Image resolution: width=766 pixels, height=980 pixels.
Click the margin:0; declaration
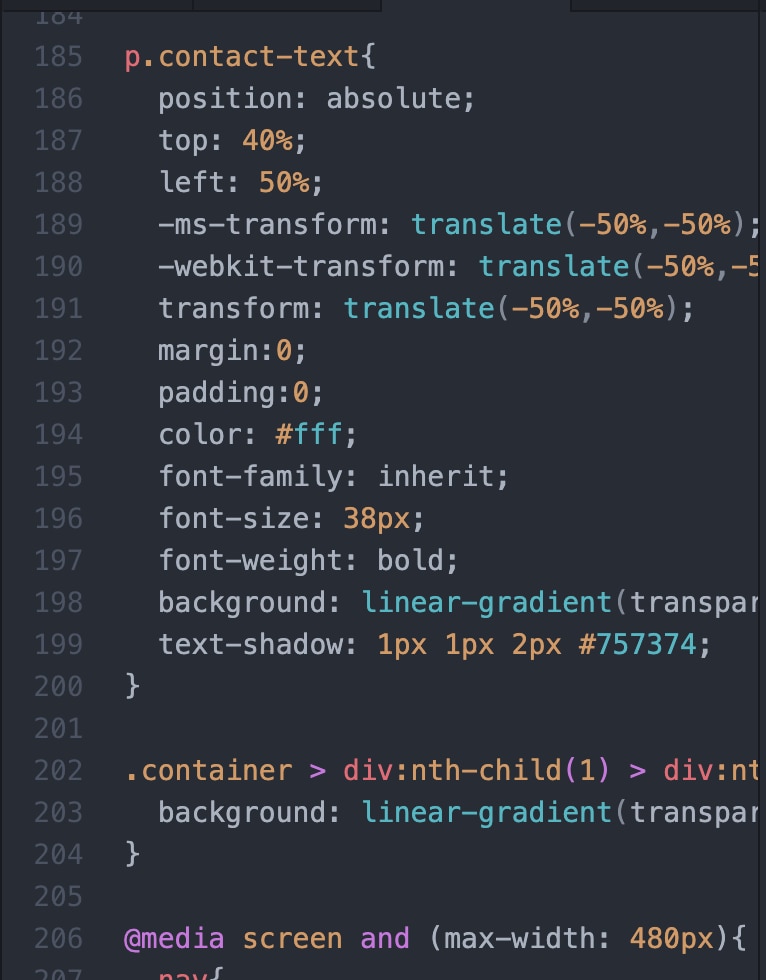tap(232, 351)
